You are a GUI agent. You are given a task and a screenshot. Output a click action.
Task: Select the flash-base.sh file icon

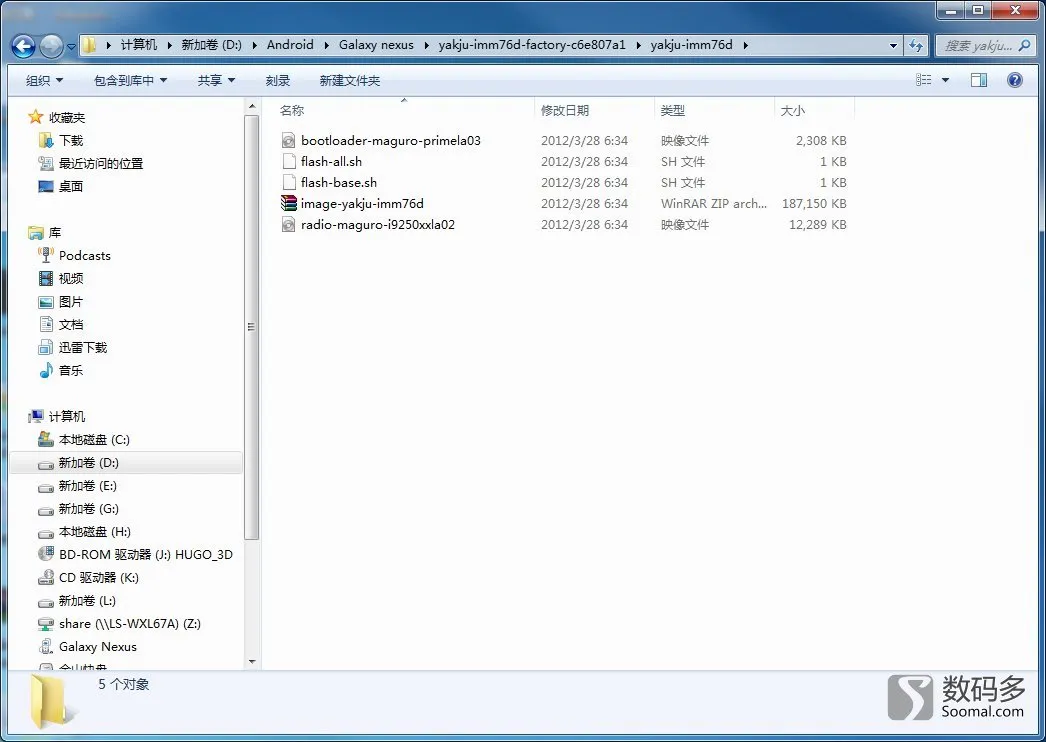click(288, 182)
